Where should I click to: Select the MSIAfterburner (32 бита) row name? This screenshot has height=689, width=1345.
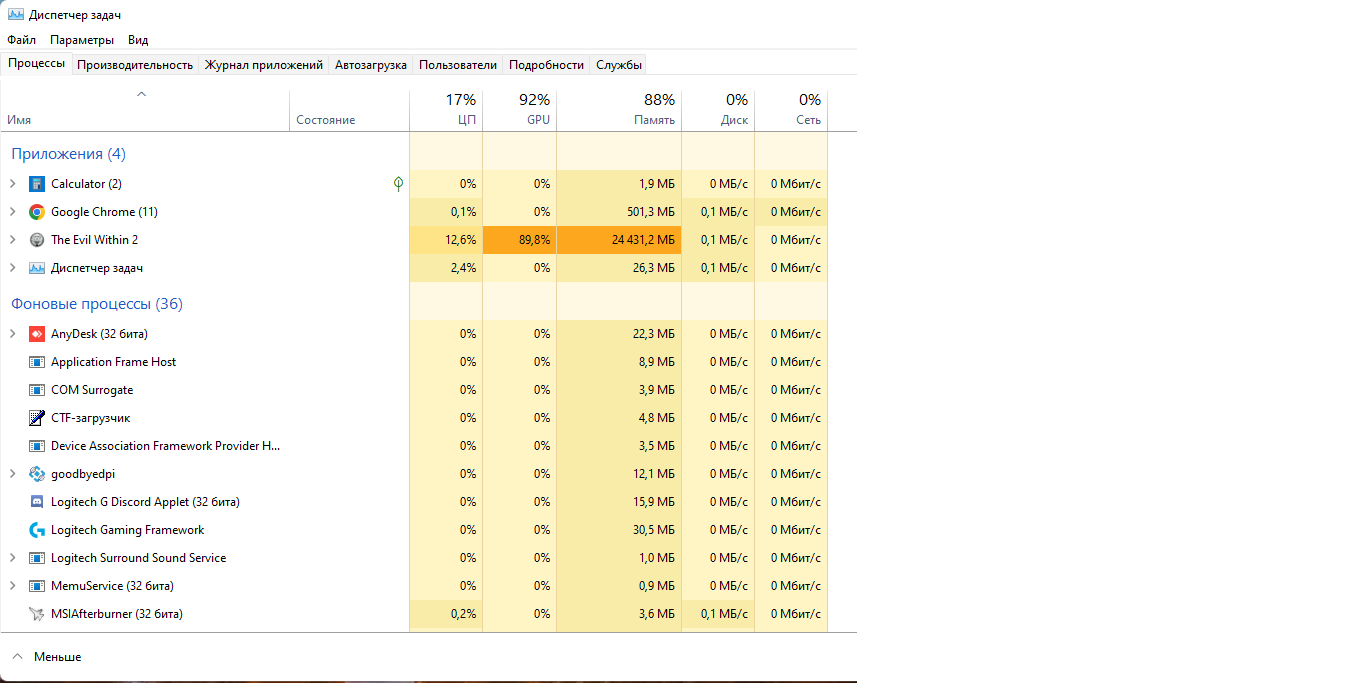[x=117, y=614]
